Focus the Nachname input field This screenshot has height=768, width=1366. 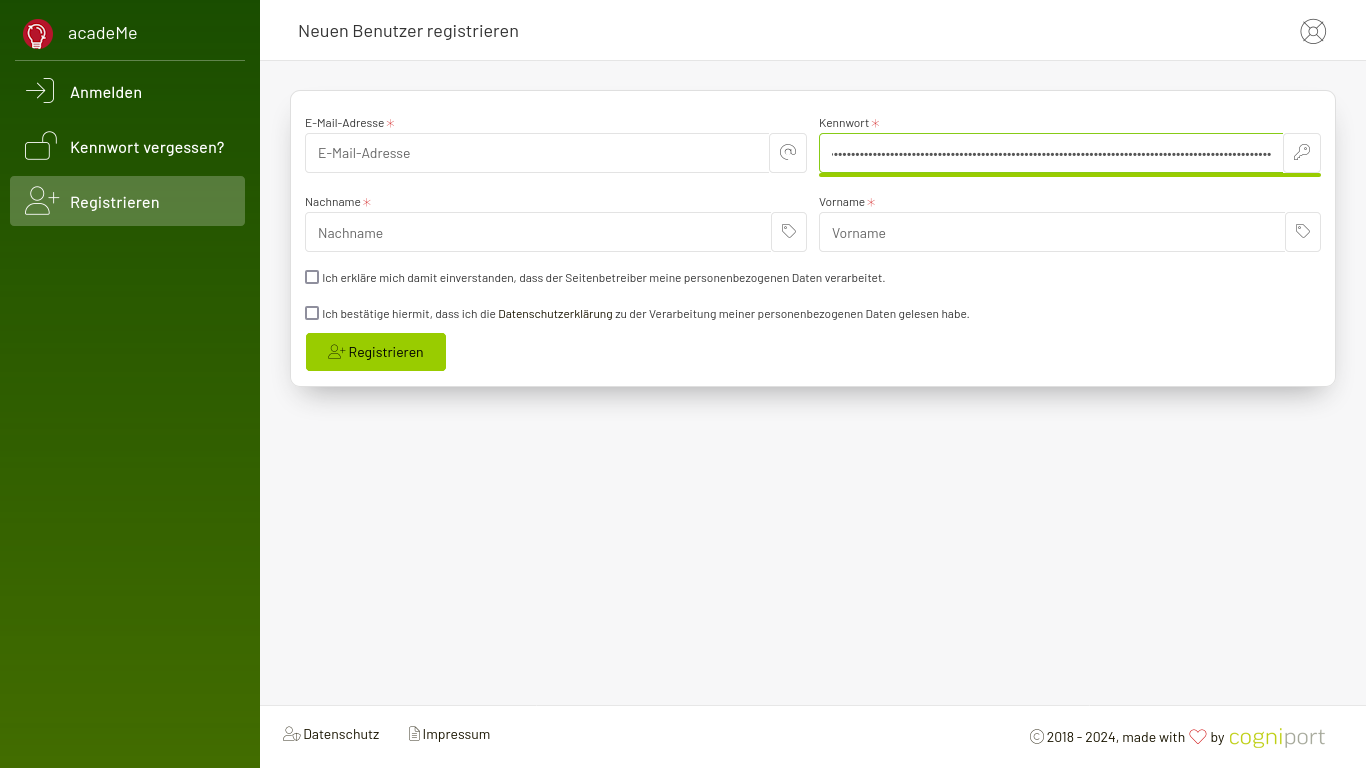click(x=538, y=232)
